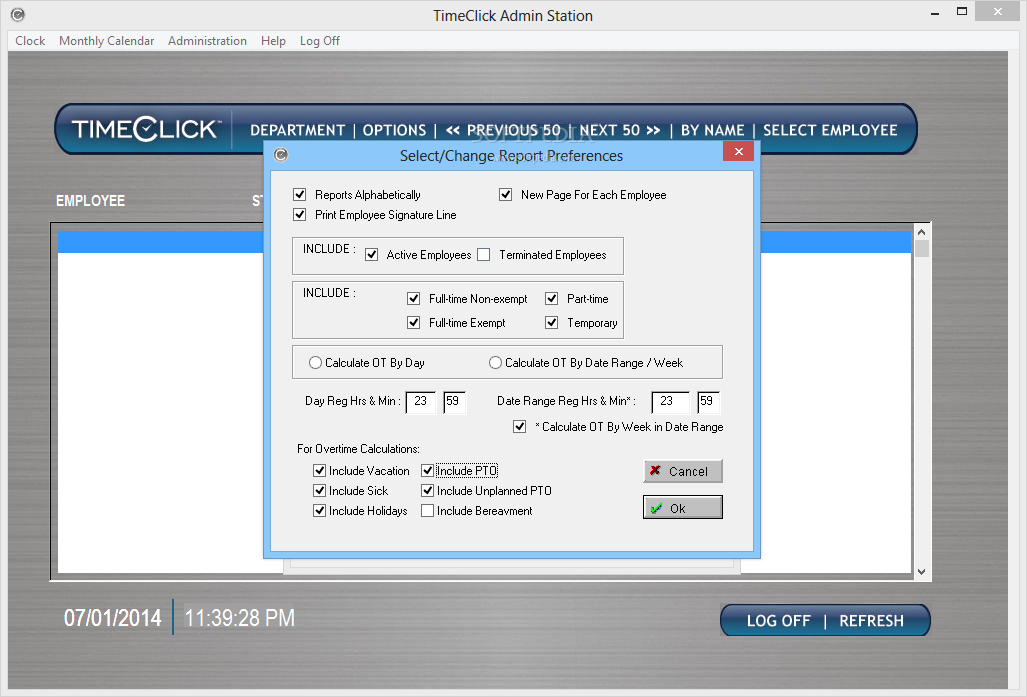The height and width of the screenshot is (697, 1027).
Task: Click SELECT EMPLOYEE in the banner
Action: (x=830, y=130)
